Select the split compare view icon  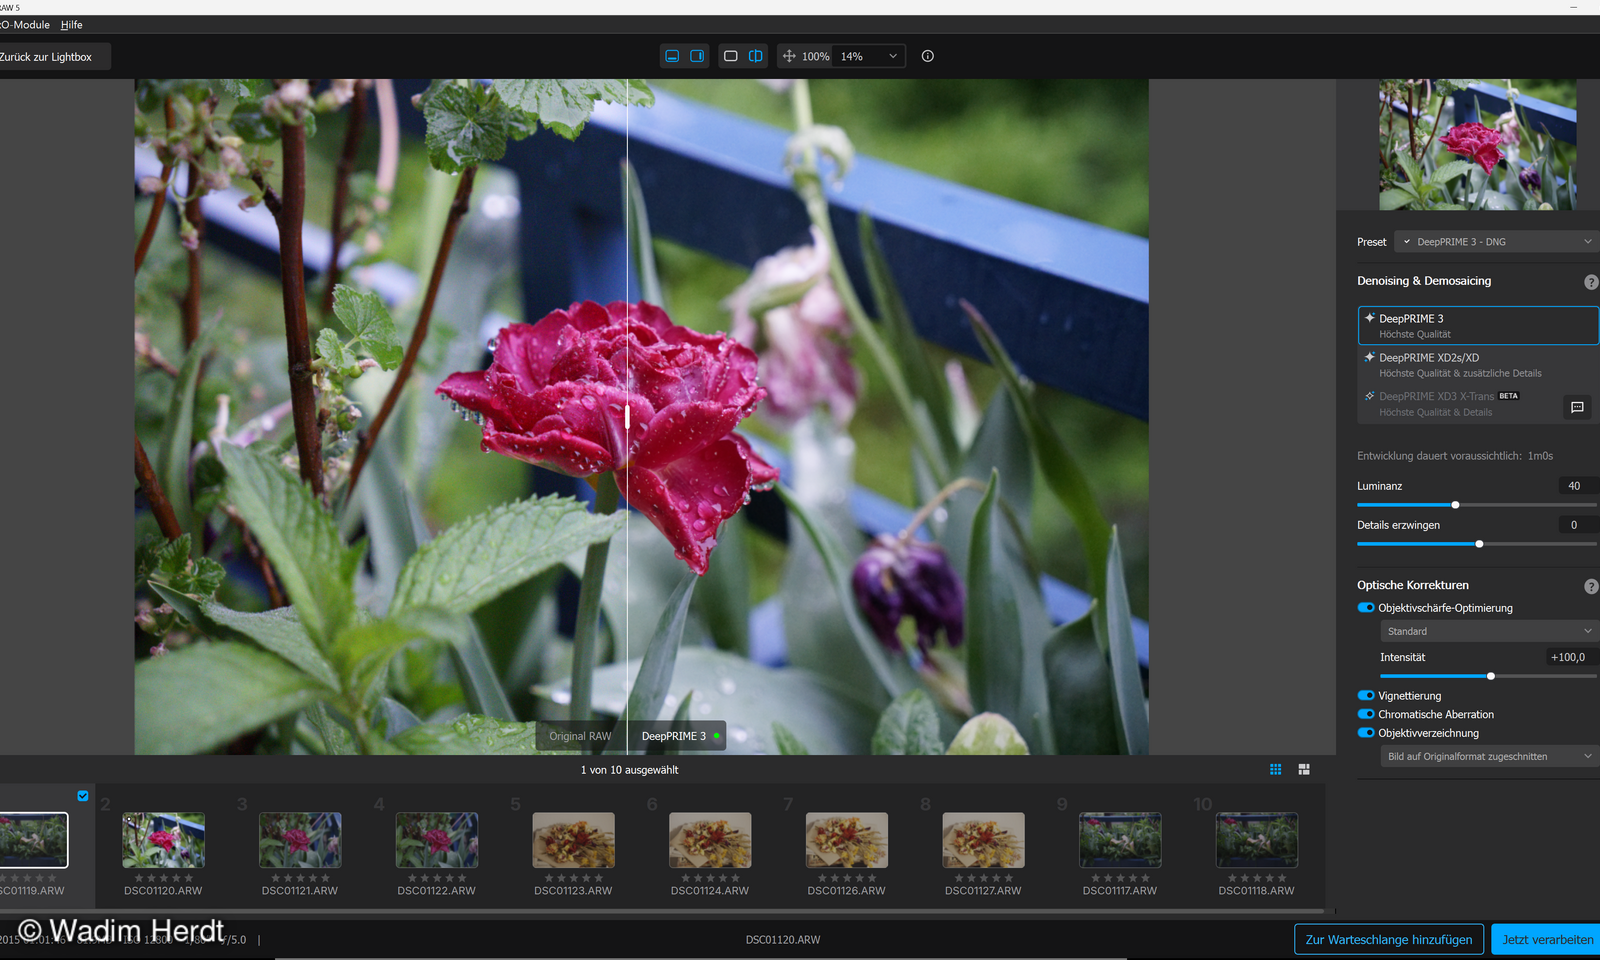[756, 56]
